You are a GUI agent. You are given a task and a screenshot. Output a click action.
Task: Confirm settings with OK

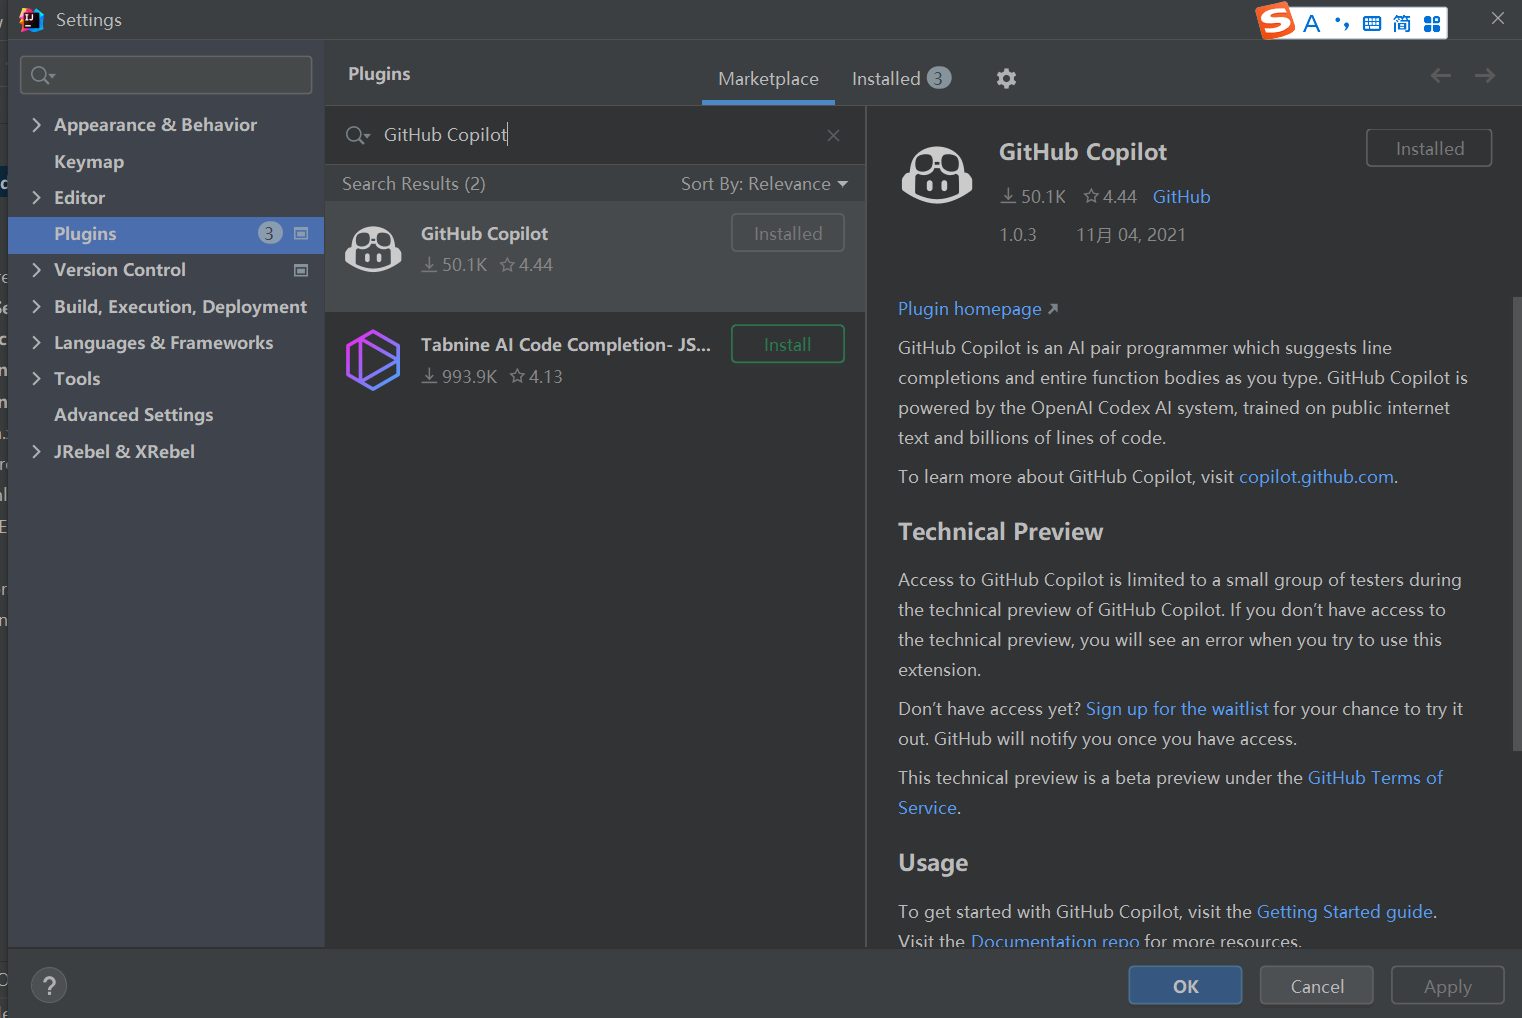[1185, 986]
